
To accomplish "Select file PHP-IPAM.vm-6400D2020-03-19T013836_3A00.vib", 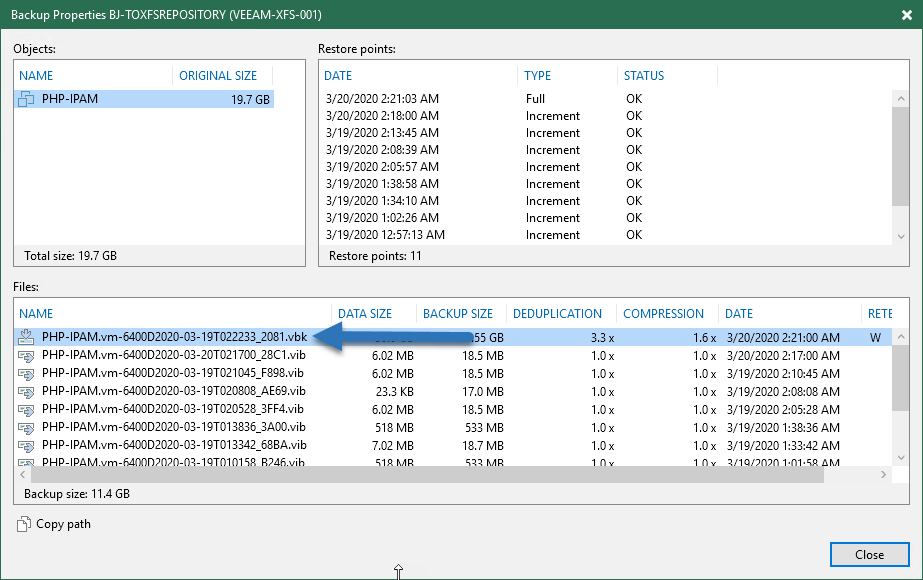I will pyautogui.click(x=174, y=427).
